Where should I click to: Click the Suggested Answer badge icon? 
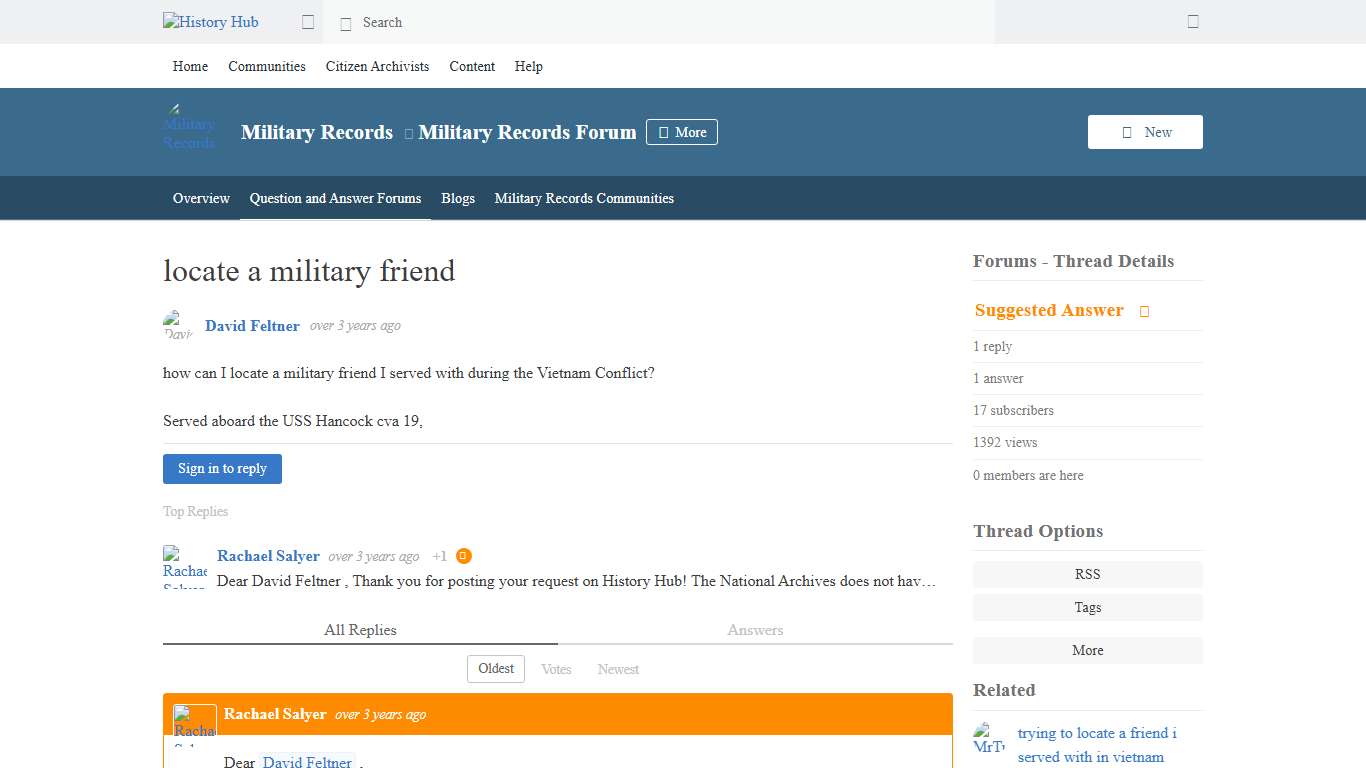[x=1144, y=311]
